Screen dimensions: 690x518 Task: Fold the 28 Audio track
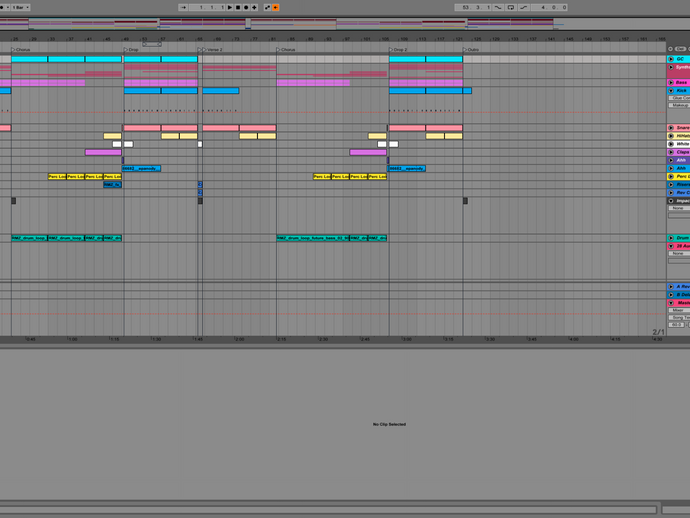tap(671, 246)
